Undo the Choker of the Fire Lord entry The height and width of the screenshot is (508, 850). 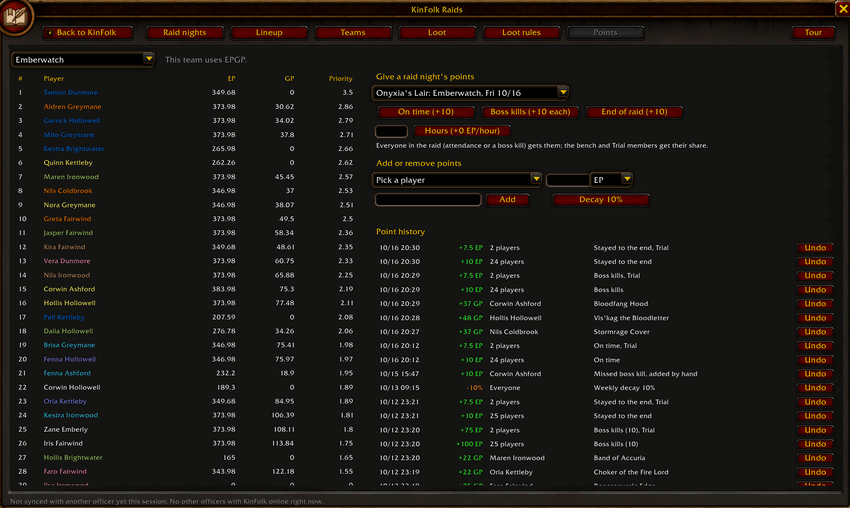[x=815, y=472]
